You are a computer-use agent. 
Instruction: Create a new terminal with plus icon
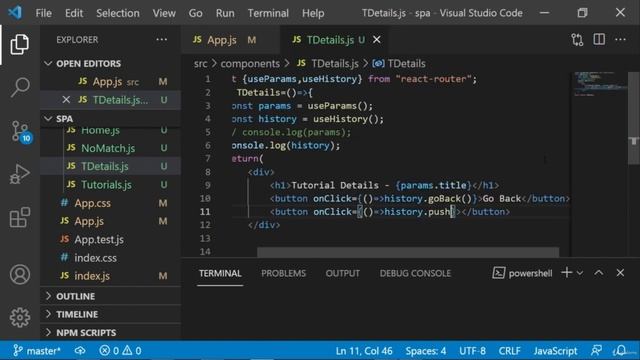click(567, 273)
